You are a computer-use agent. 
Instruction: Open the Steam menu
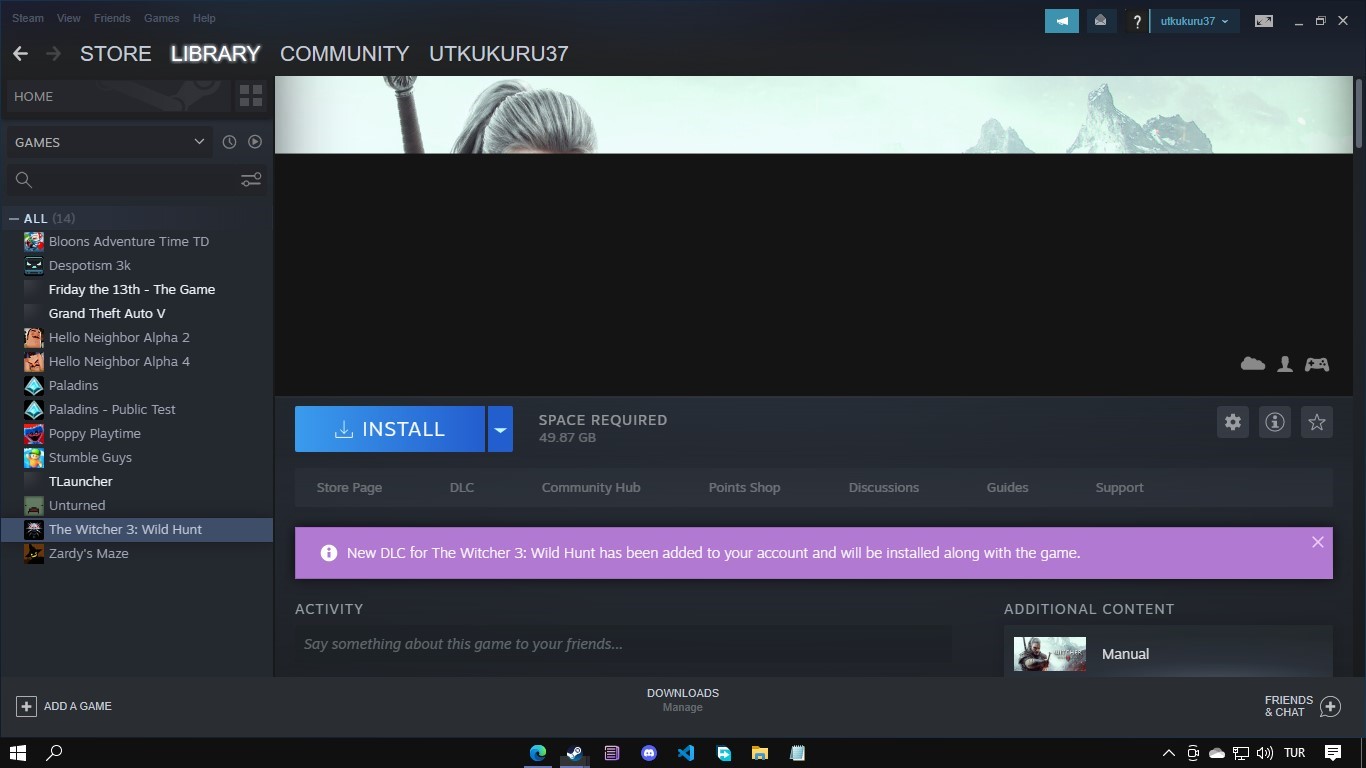coord(28,18)
